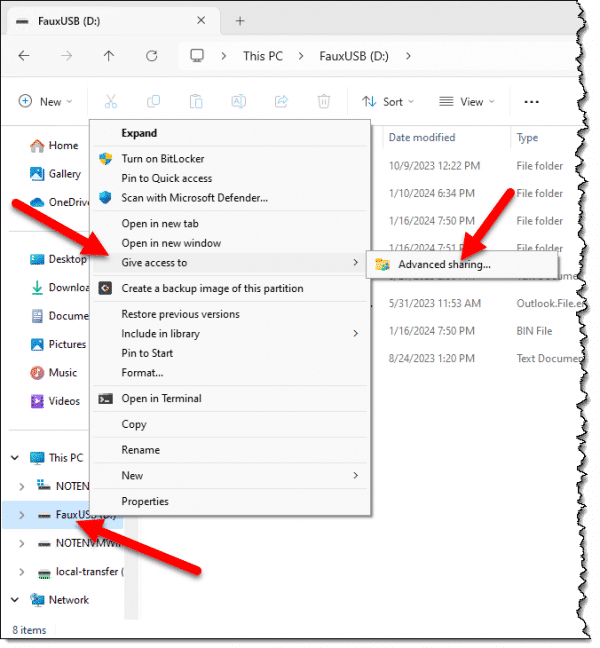Viewport: 600px width, 648px height.
Task: Click the Cut scissors icon in toolbar
Action: pos(111,101)
